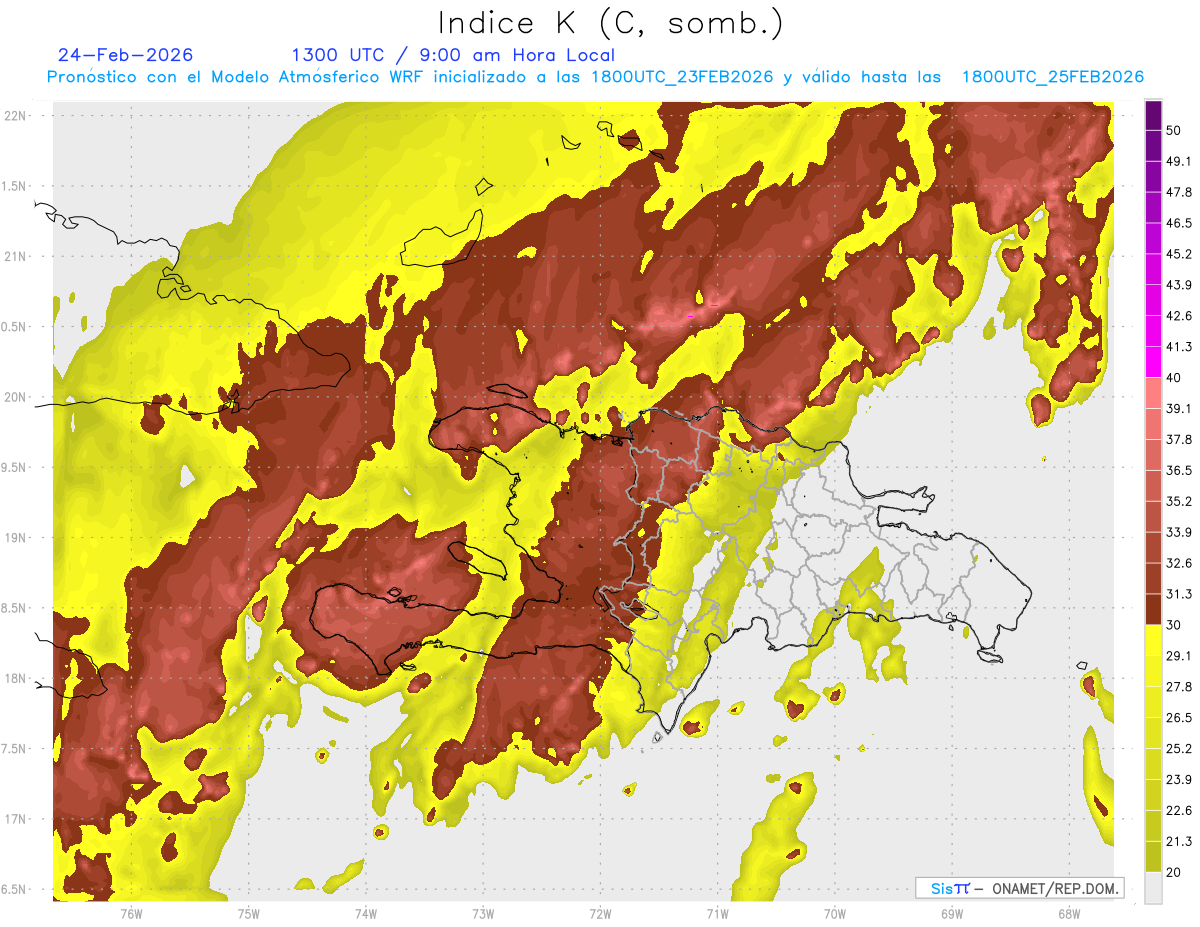Screen dimensions: 1200x927
Task: Click the "45.2" colorbar value
Action: click(1179, 254)
